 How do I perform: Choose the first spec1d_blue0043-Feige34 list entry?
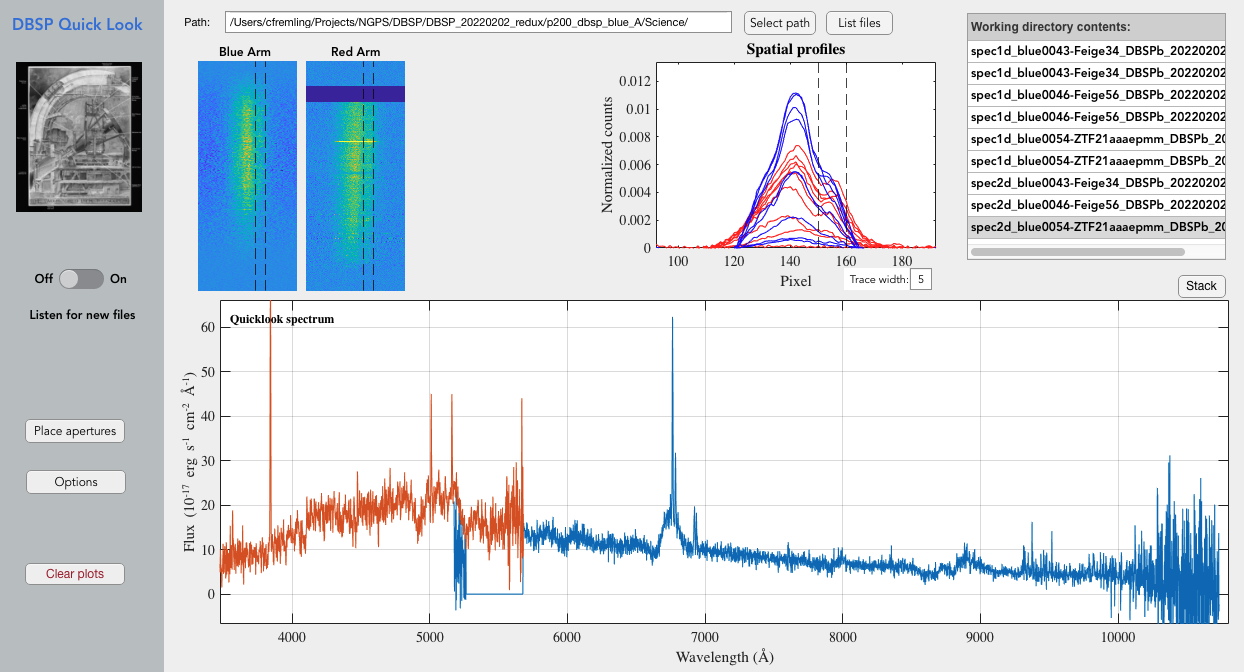[x=1096, y=51]
